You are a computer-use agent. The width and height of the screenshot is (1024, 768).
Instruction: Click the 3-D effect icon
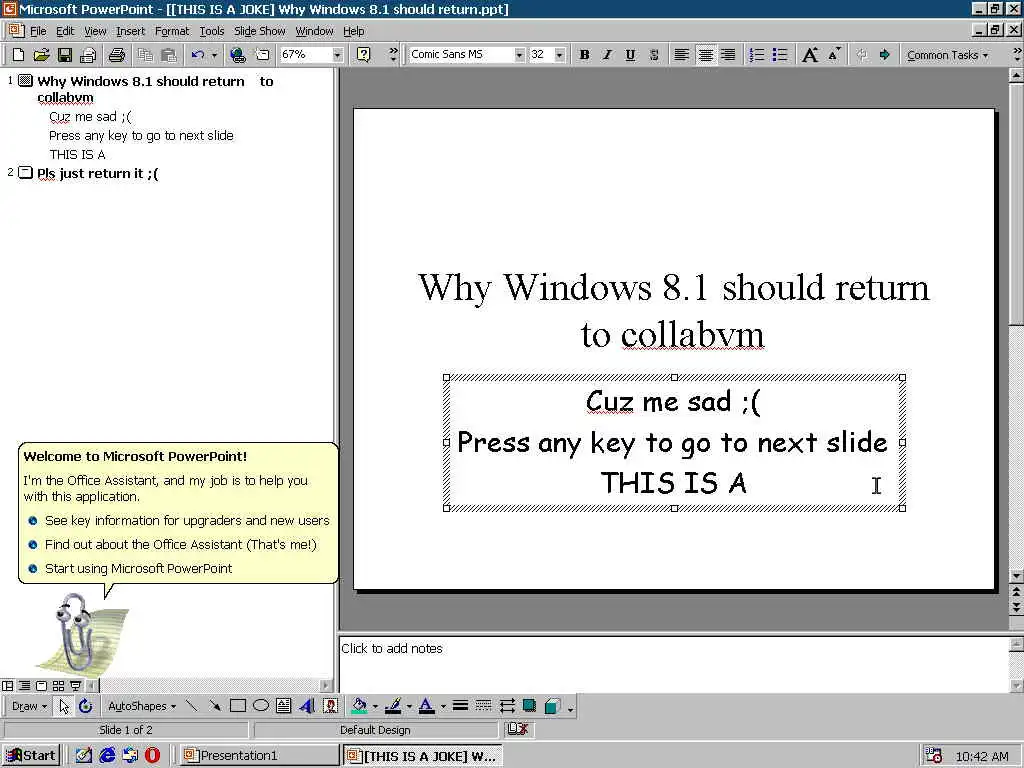coord(552,706)
